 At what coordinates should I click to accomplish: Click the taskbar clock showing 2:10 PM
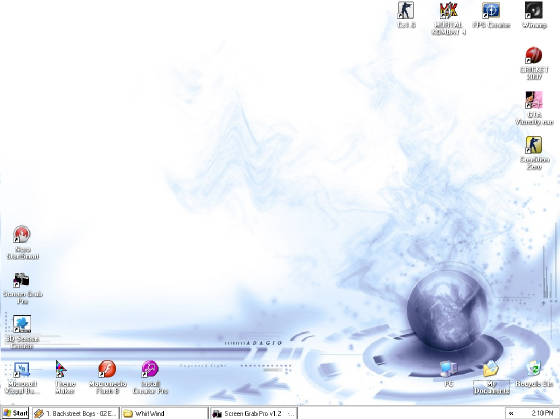coord(542,414)
